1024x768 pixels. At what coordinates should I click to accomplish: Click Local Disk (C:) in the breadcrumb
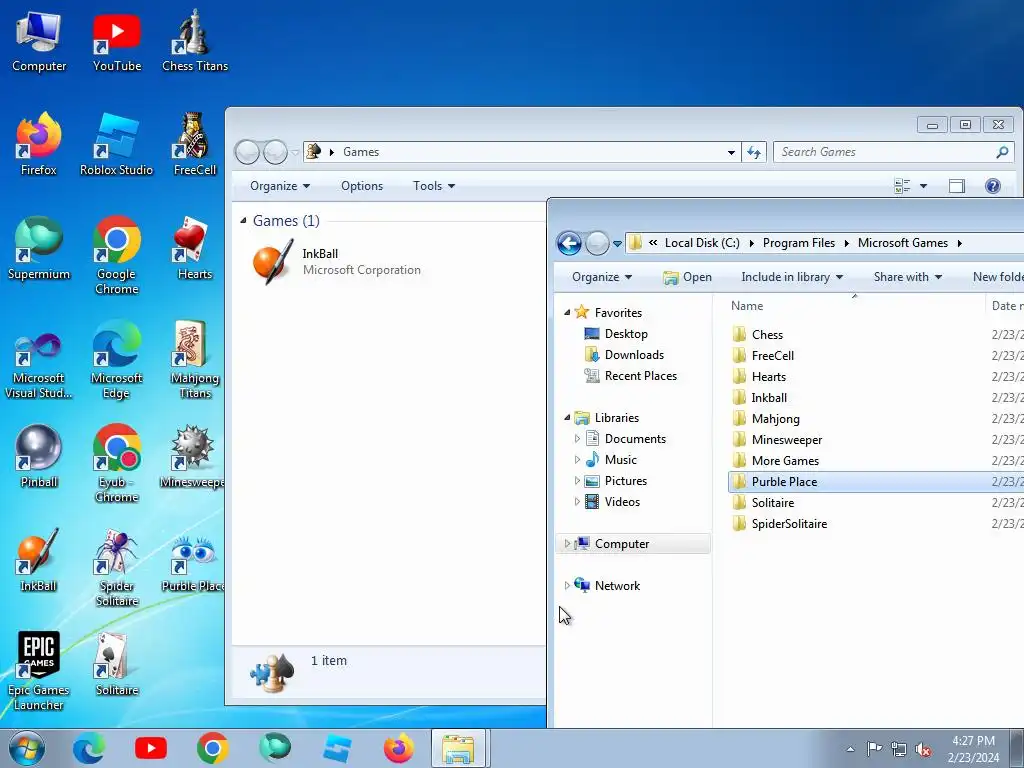pyautogui.click(x=702, y=243)
